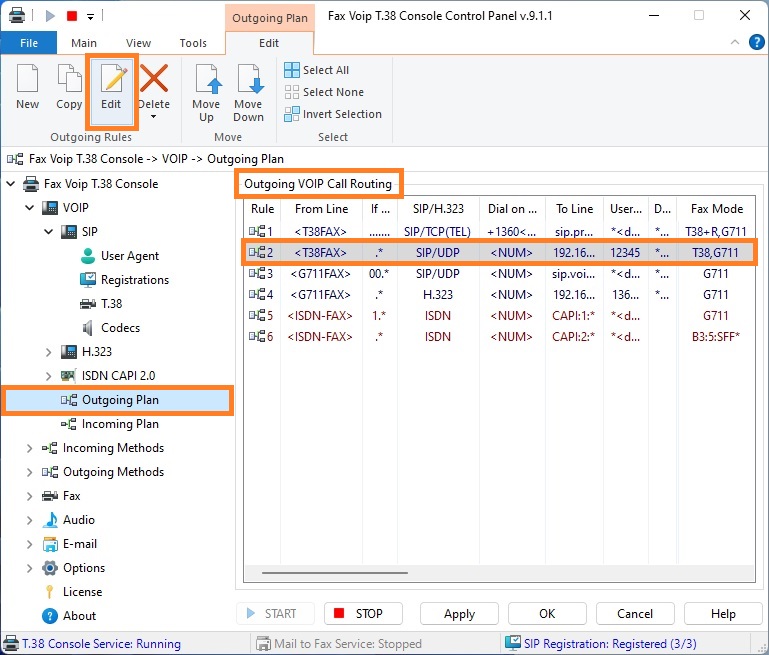Click Select All in the ribbon
The height and width of the screenshot is (655, 769).
click(316, 70)
